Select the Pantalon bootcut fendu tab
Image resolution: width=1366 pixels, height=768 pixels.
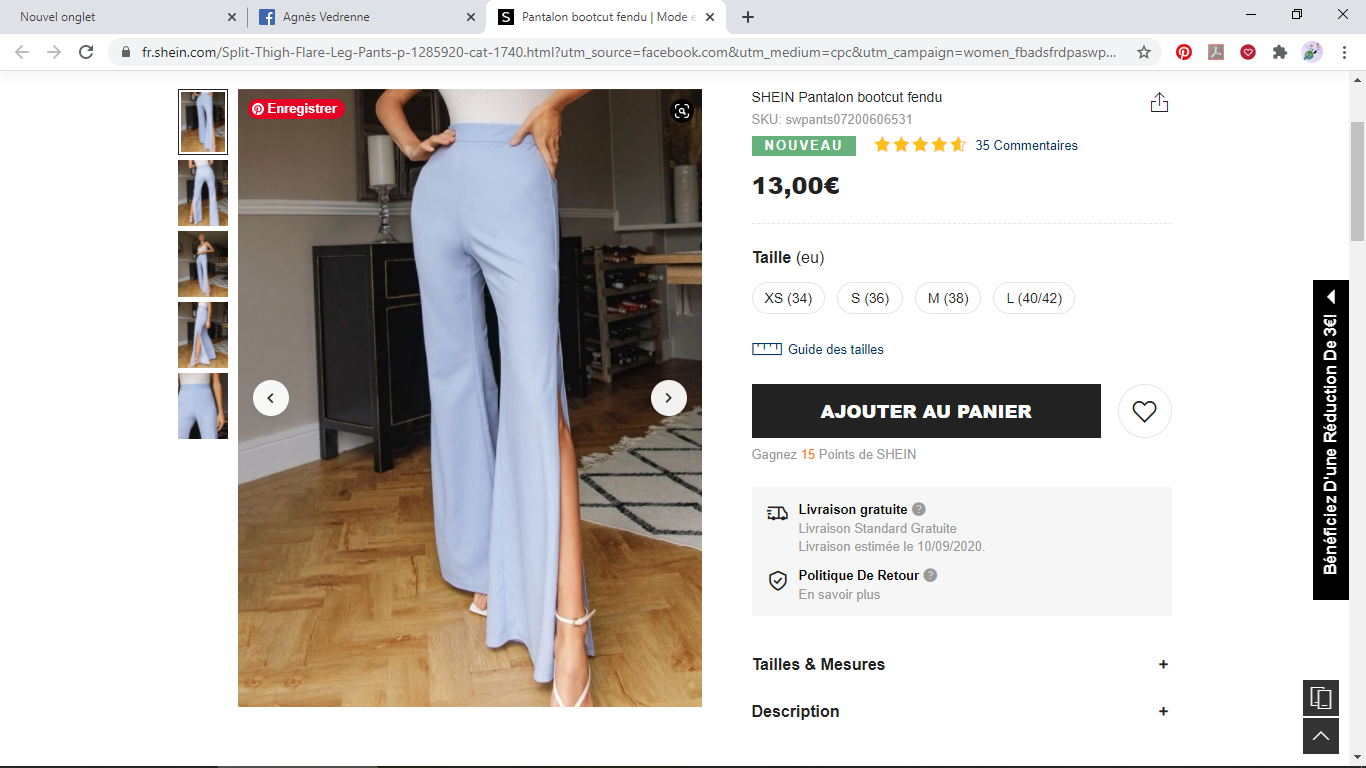[x=605, y=17]
